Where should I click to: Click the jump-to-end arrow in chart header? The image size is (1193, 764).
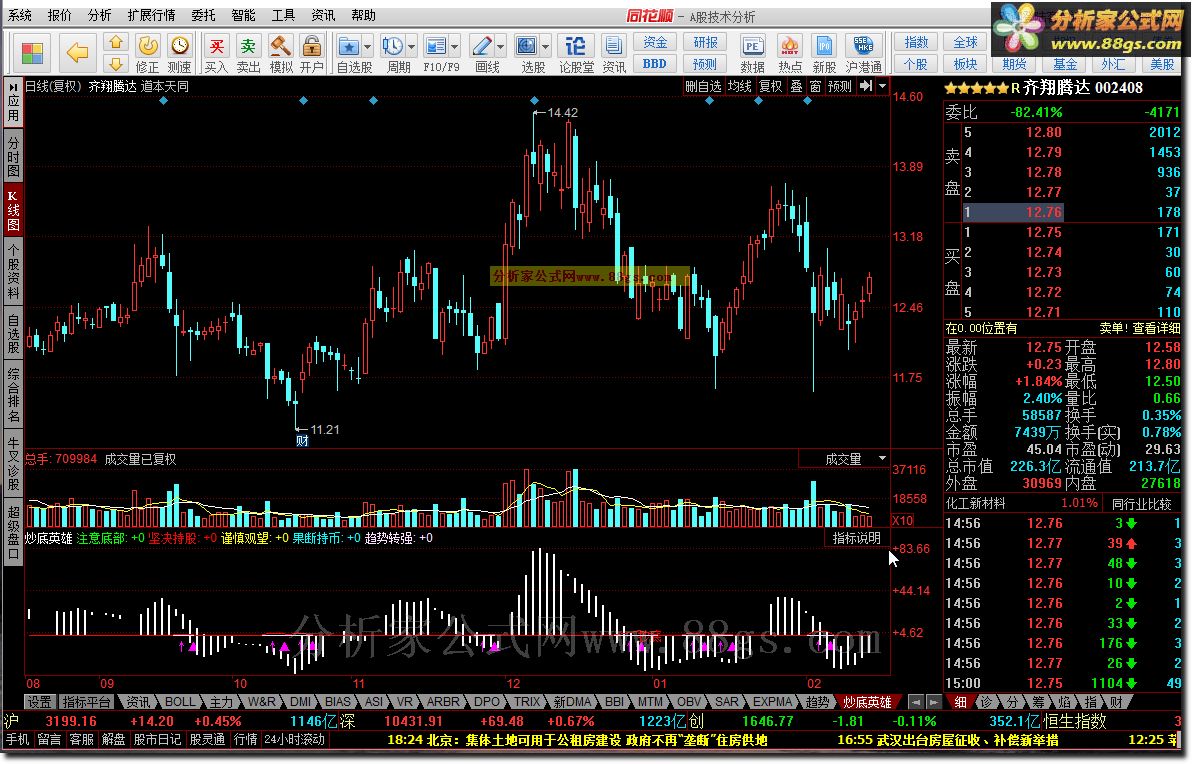tap(866, 86)
